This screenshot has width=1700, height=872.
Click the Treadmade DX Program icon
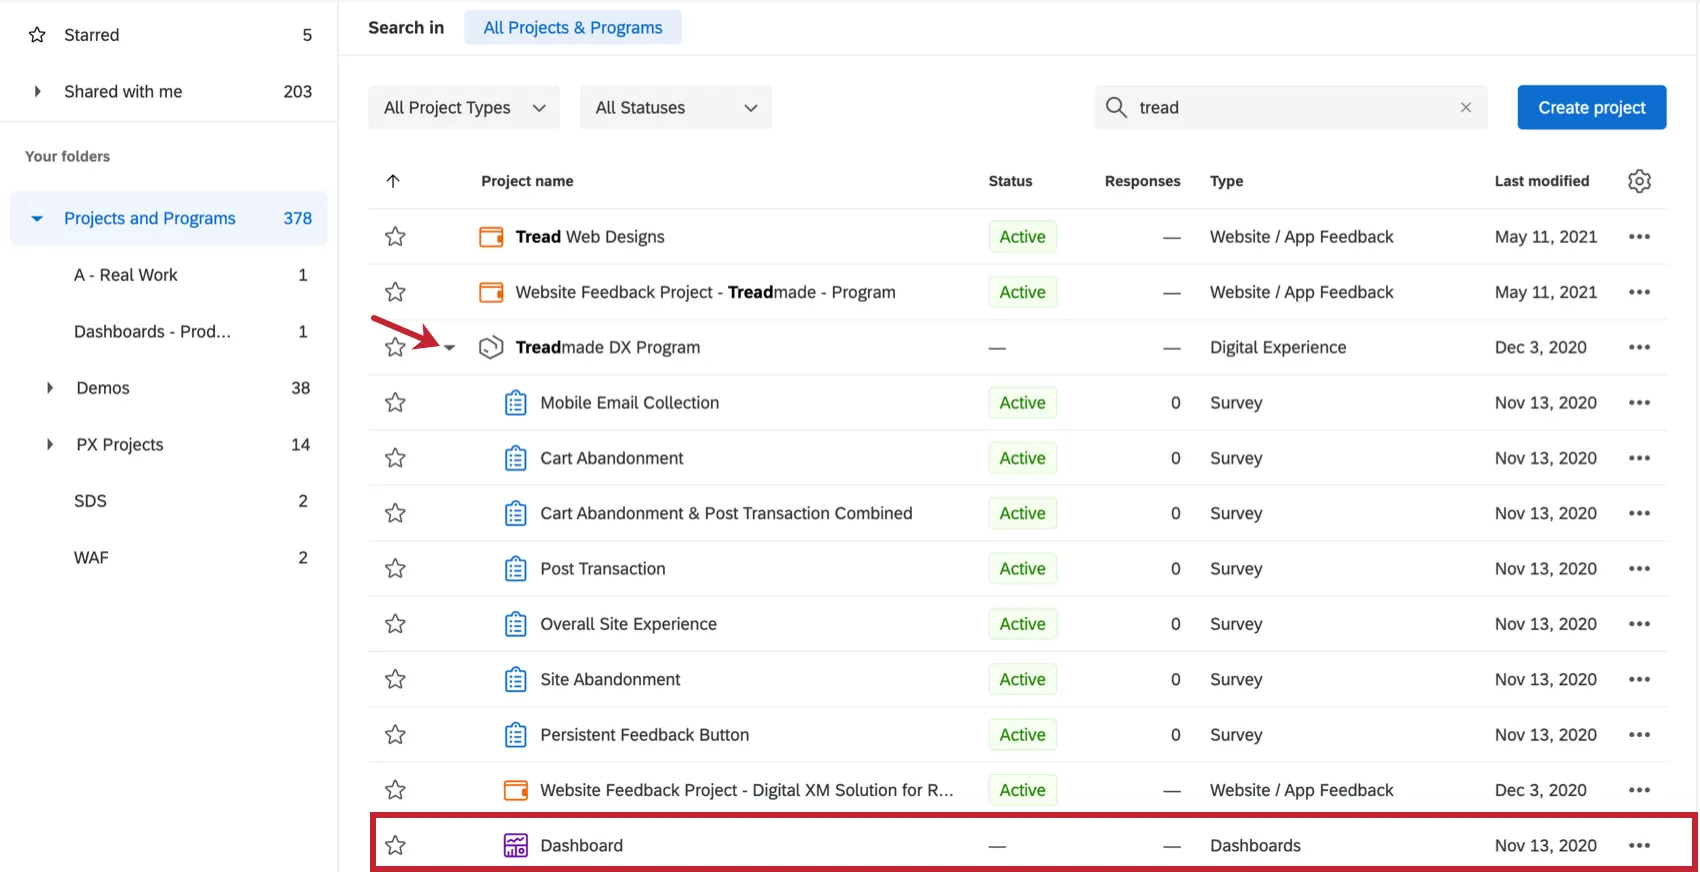(491, 347)
